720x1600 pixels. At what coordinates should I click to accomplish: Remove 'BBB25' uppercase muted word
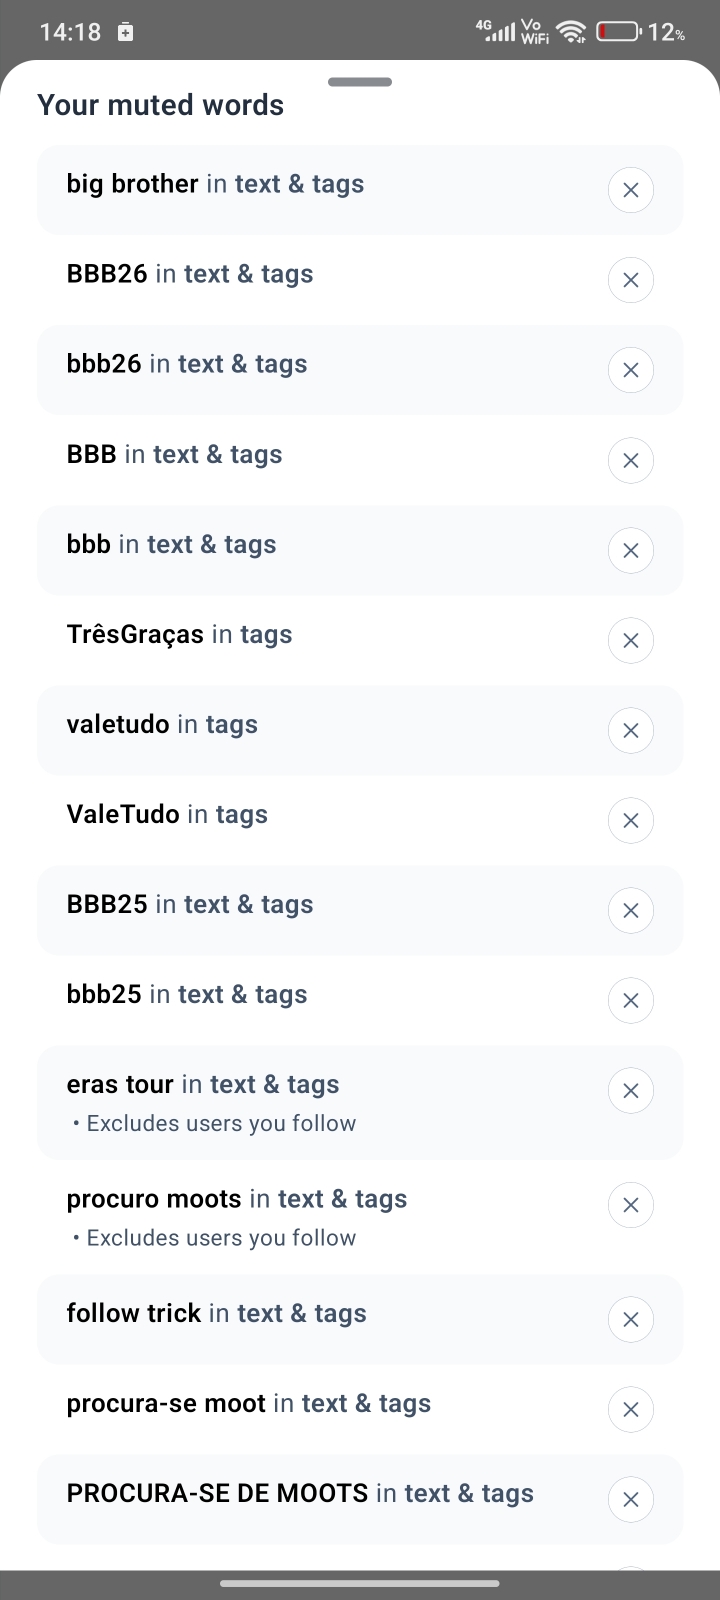click(630, 910)
